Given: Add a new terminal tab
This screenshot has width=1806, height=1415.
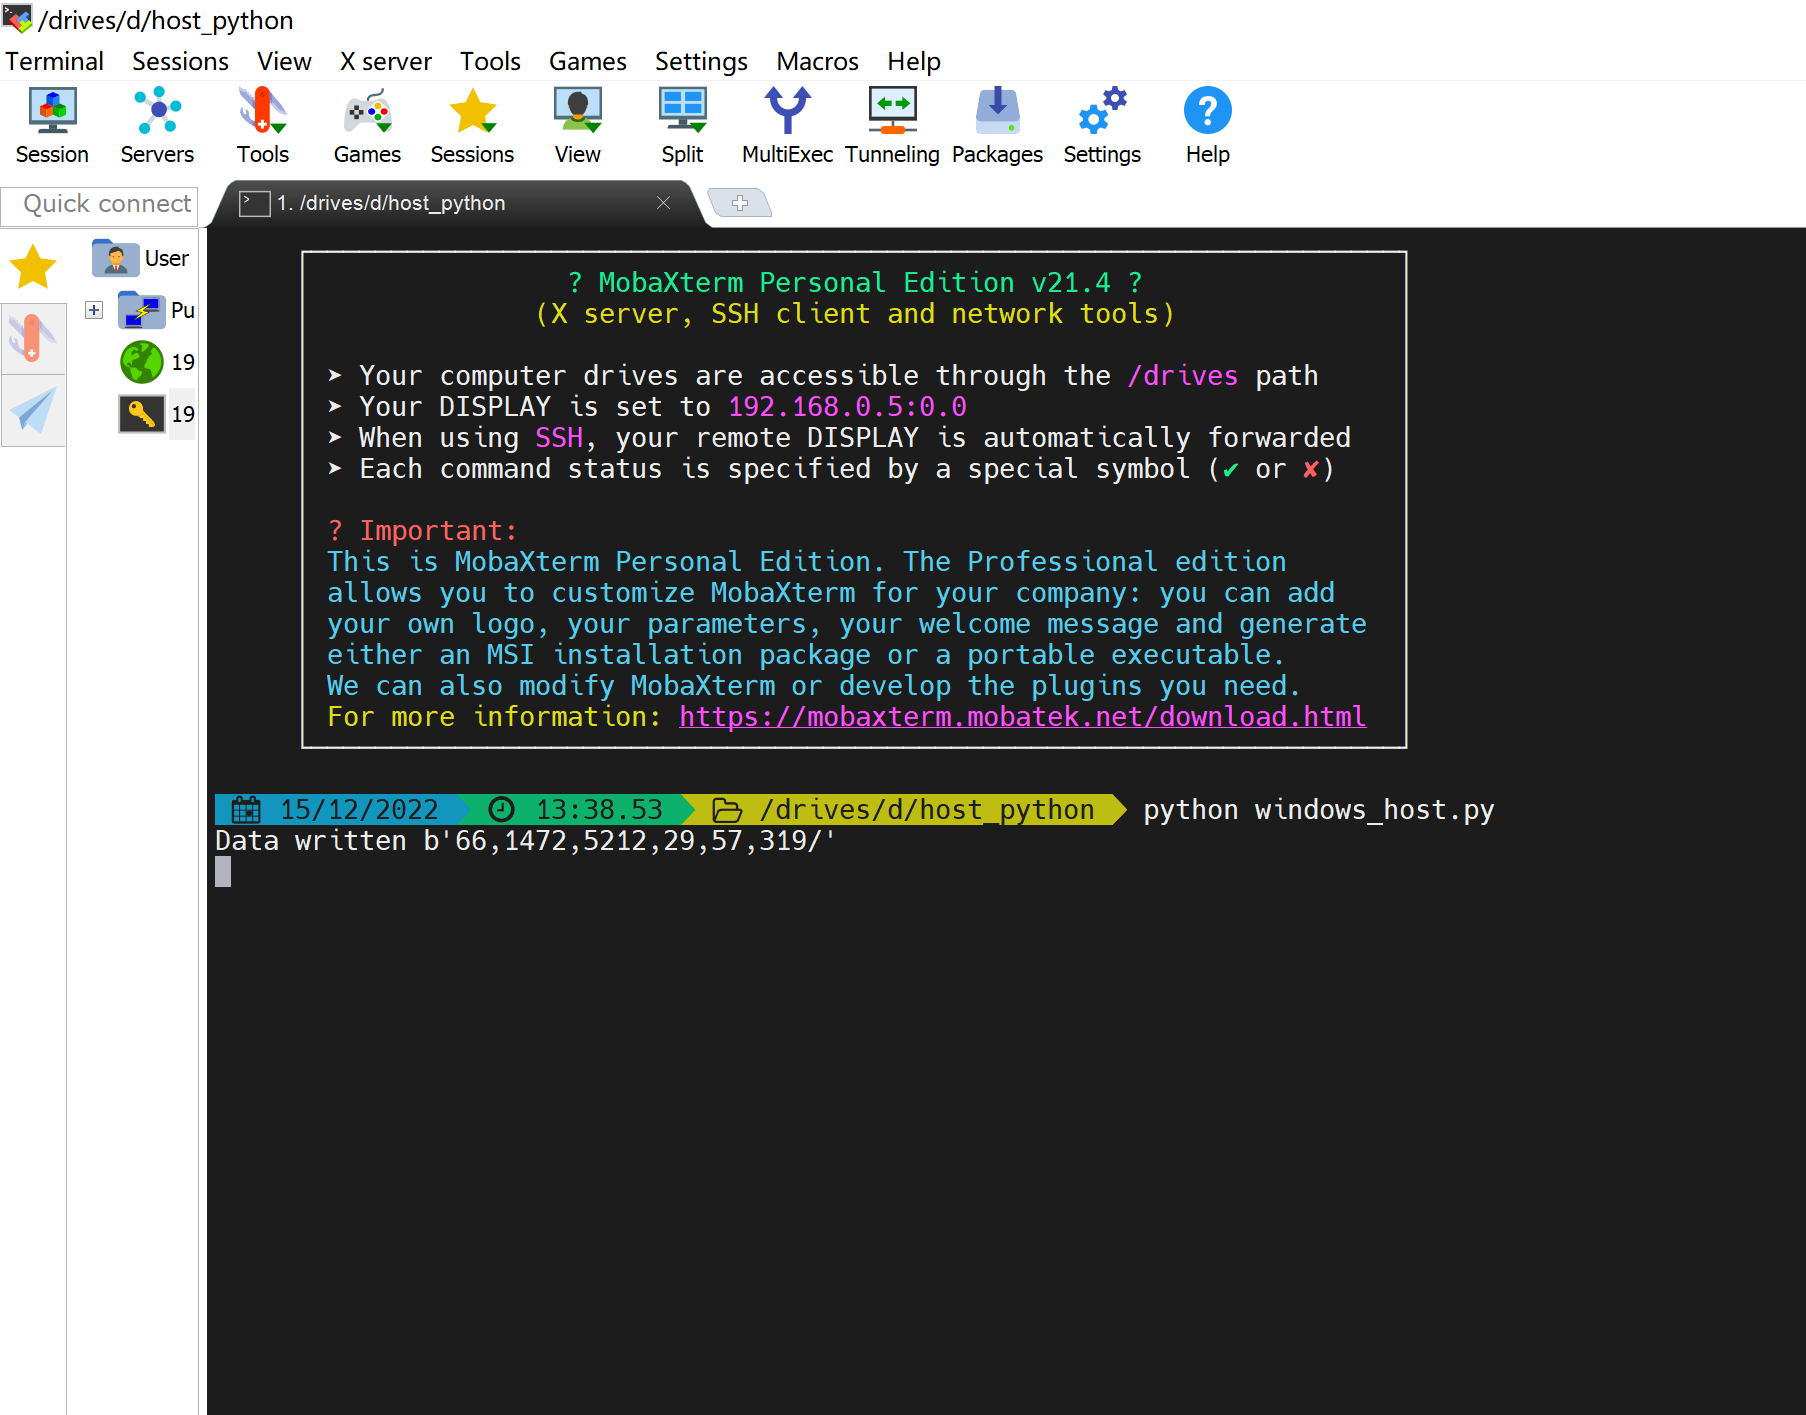Looking at the screenshot, I should coord(740,203).
